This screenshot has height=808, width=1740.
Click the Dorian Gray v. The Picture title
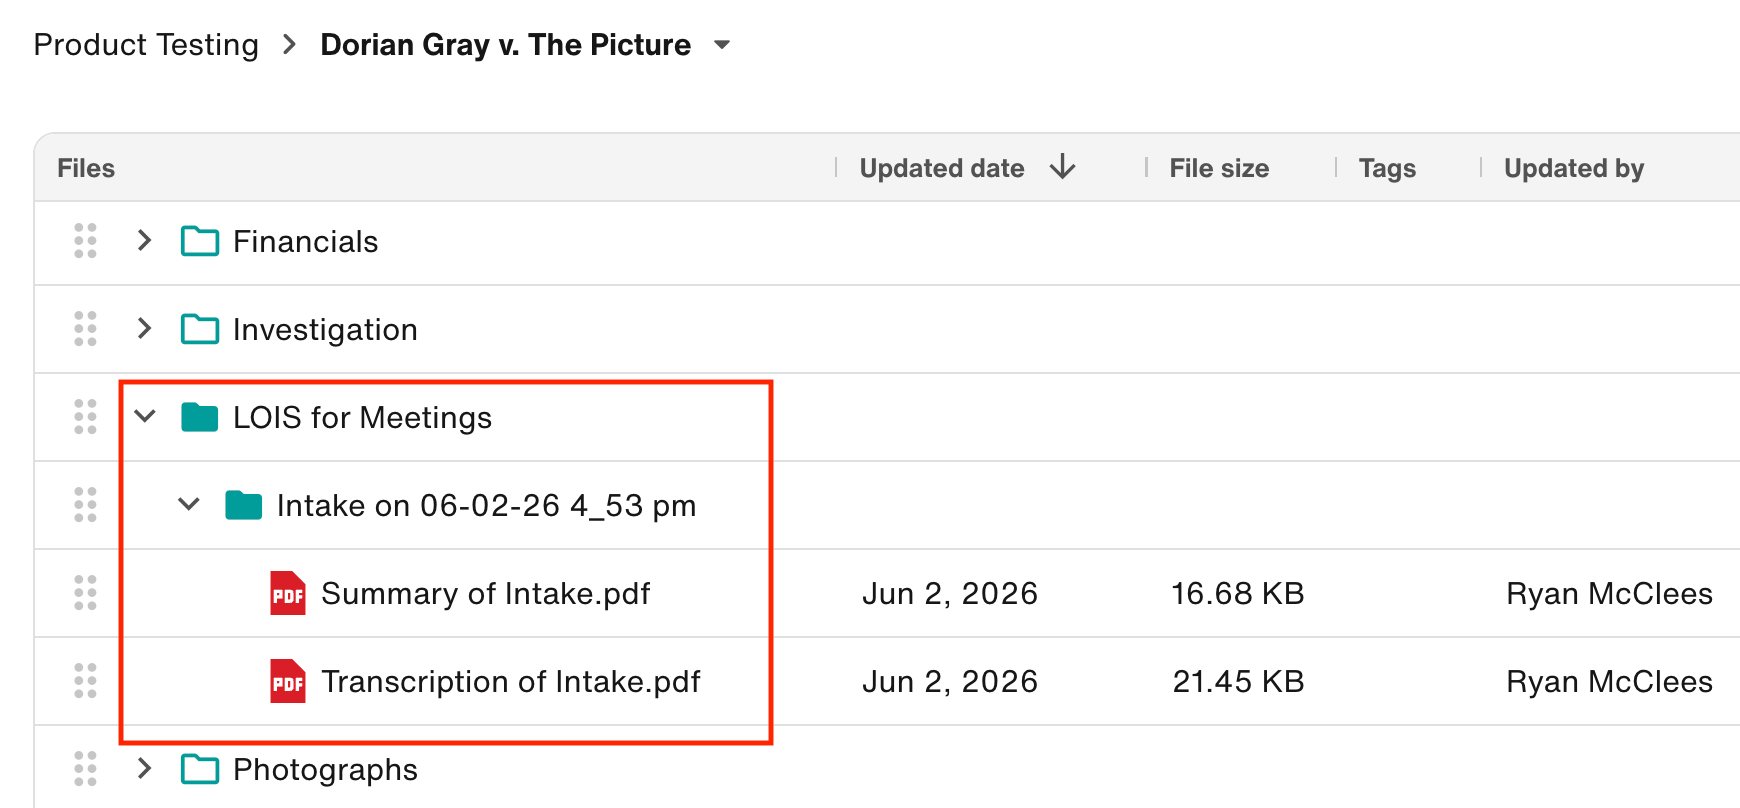[506, 45]
